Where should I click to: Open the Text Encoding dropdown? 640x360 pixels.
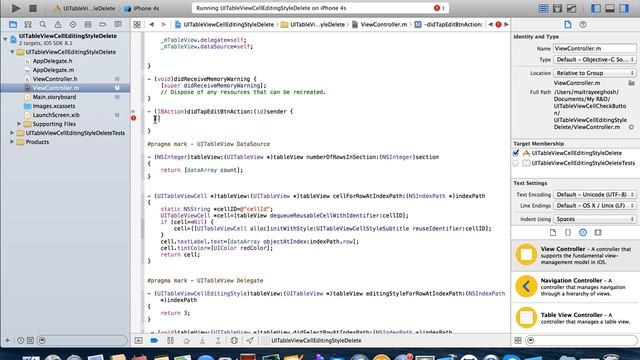(594, 194)
